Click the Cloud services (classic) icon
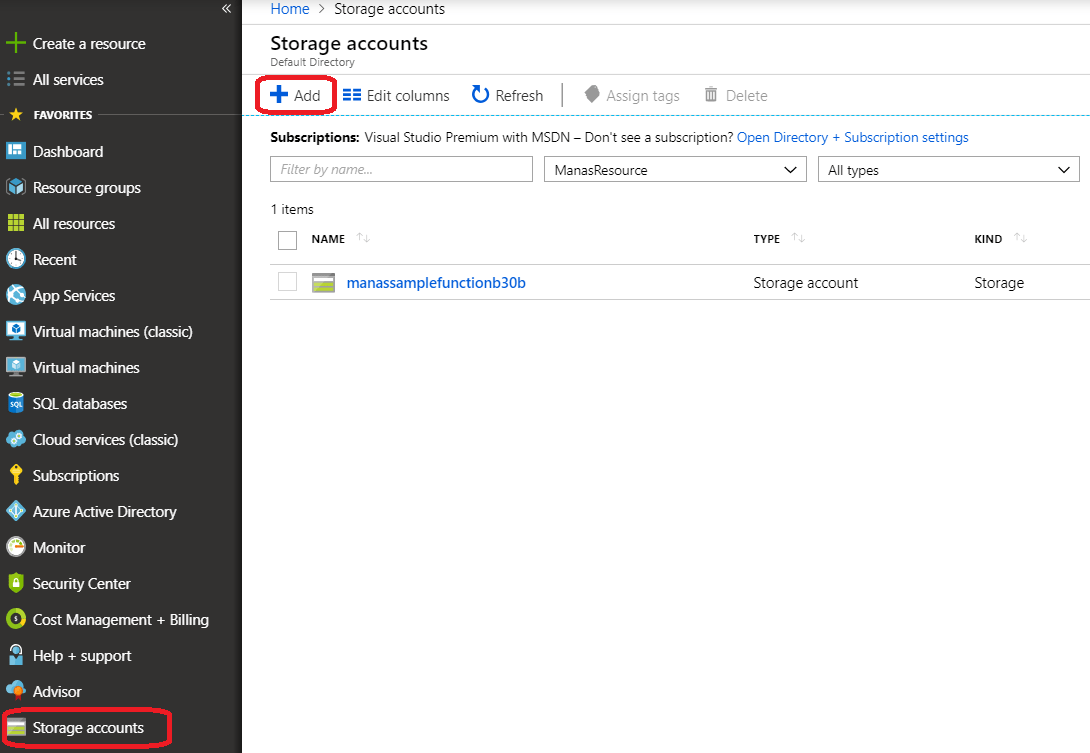Viewport: 1090px width, 753px height. tap(15, 439)
